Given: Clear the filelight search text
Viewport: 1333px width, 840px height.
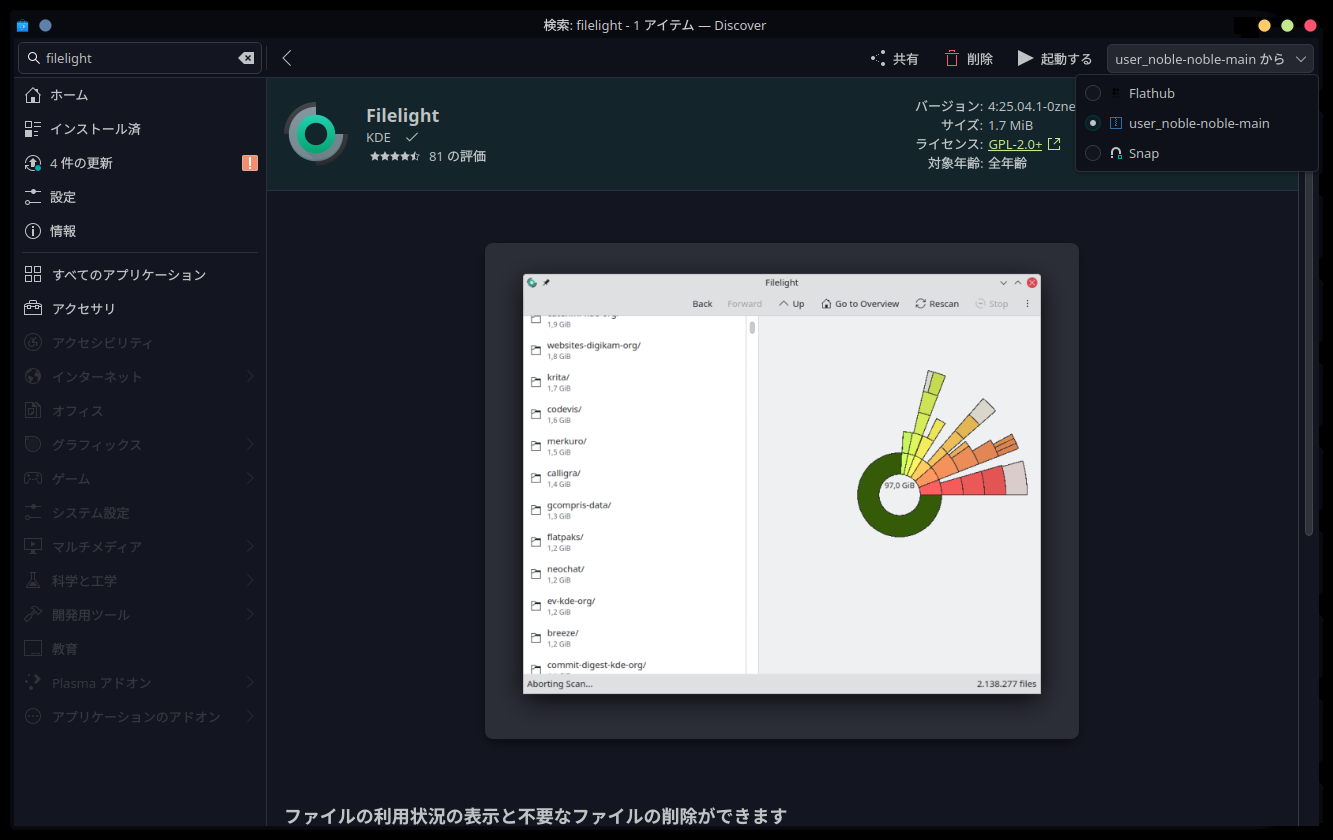Looking at the screenshot, I should click(x=246, y=58).
